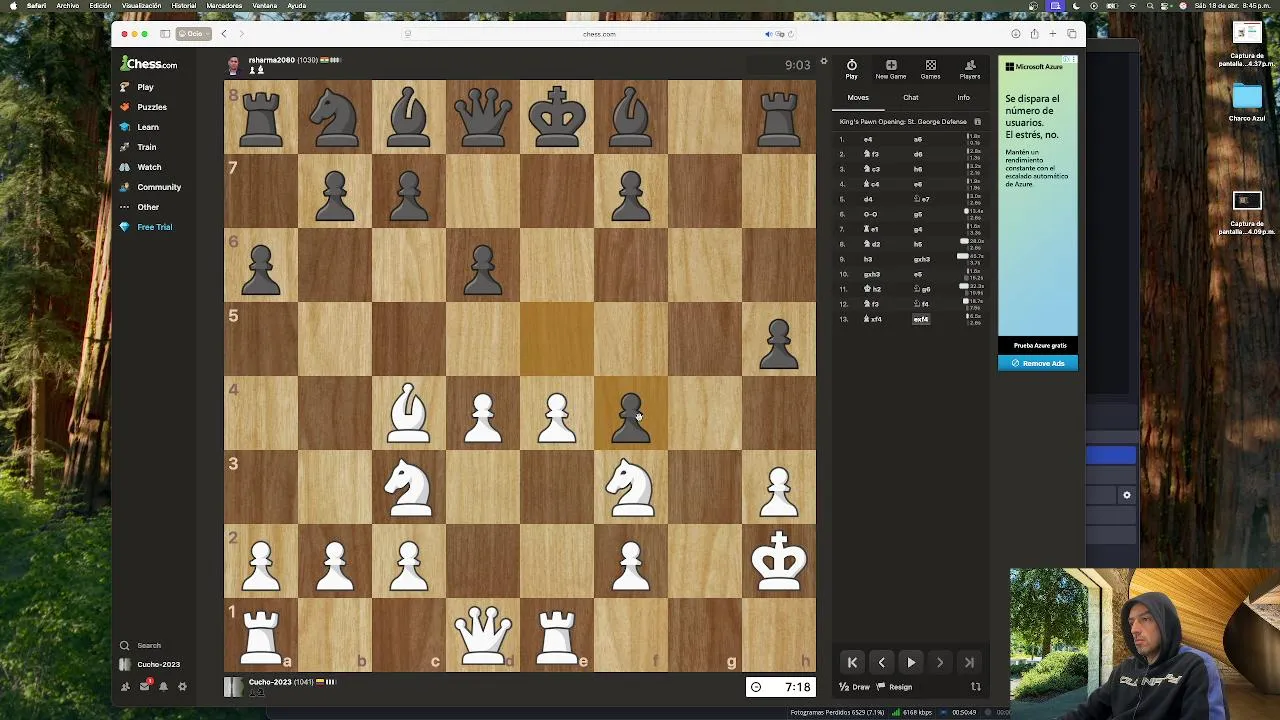This screenshot has width=1280, height=720.
Task: Go to next move
Action: [940, 662]
